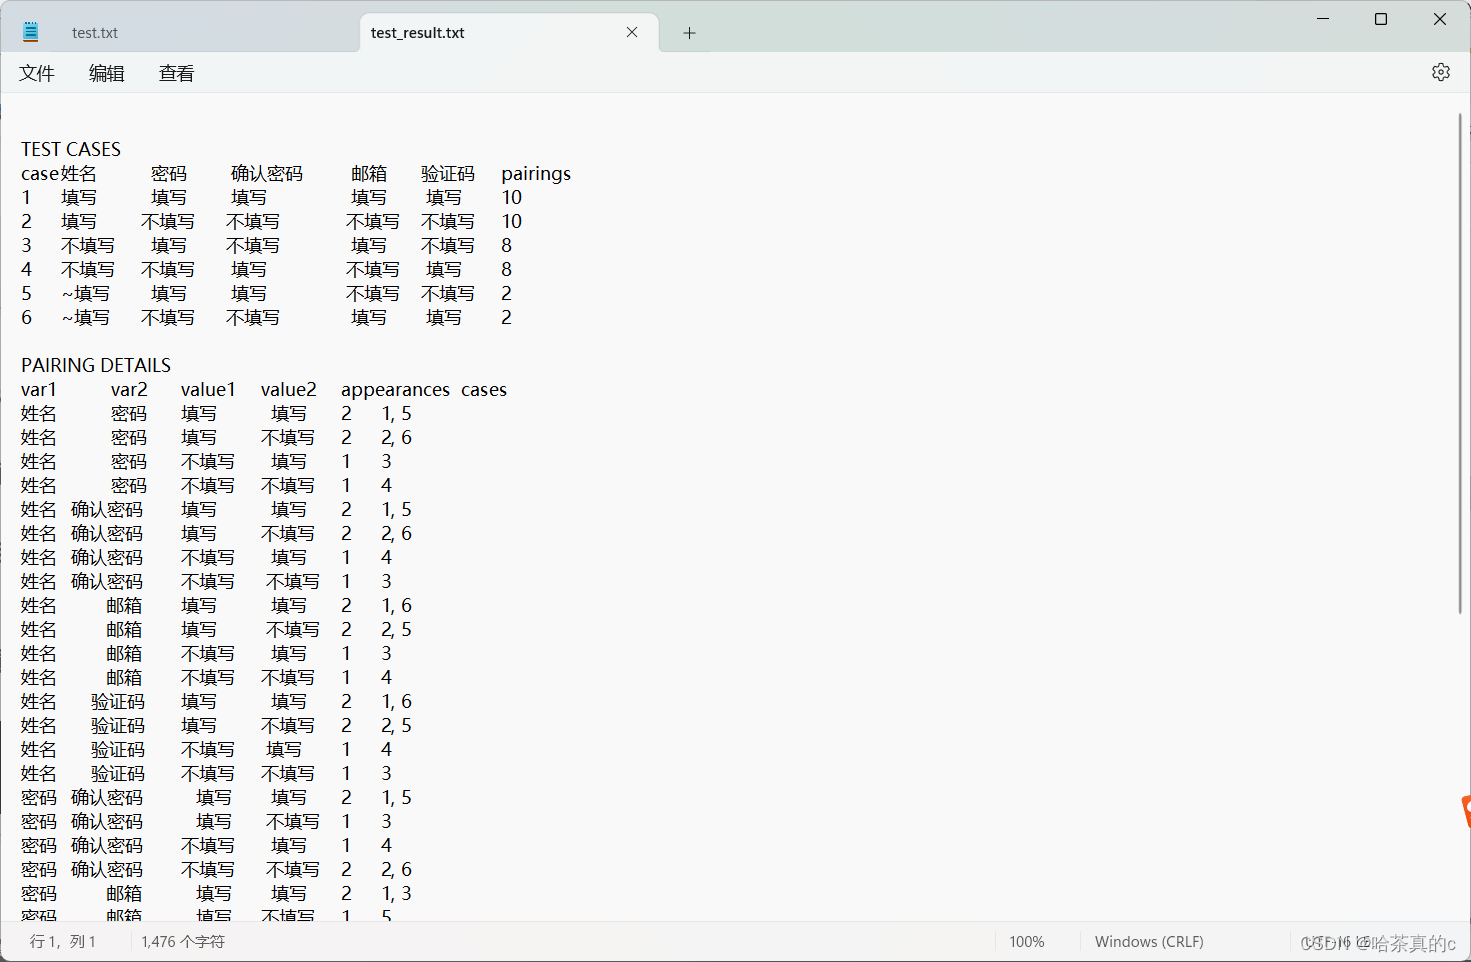
Task: Switch to the test.txt tab
Action: click(x=95, y=33)
